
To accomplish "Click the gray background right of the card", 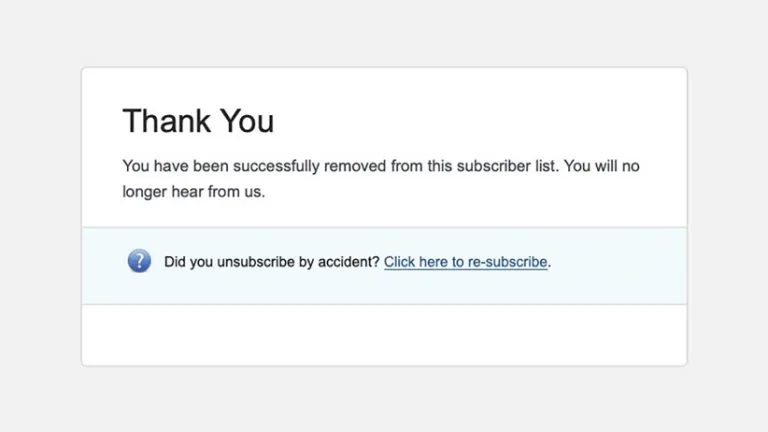I will coord(727,216).
